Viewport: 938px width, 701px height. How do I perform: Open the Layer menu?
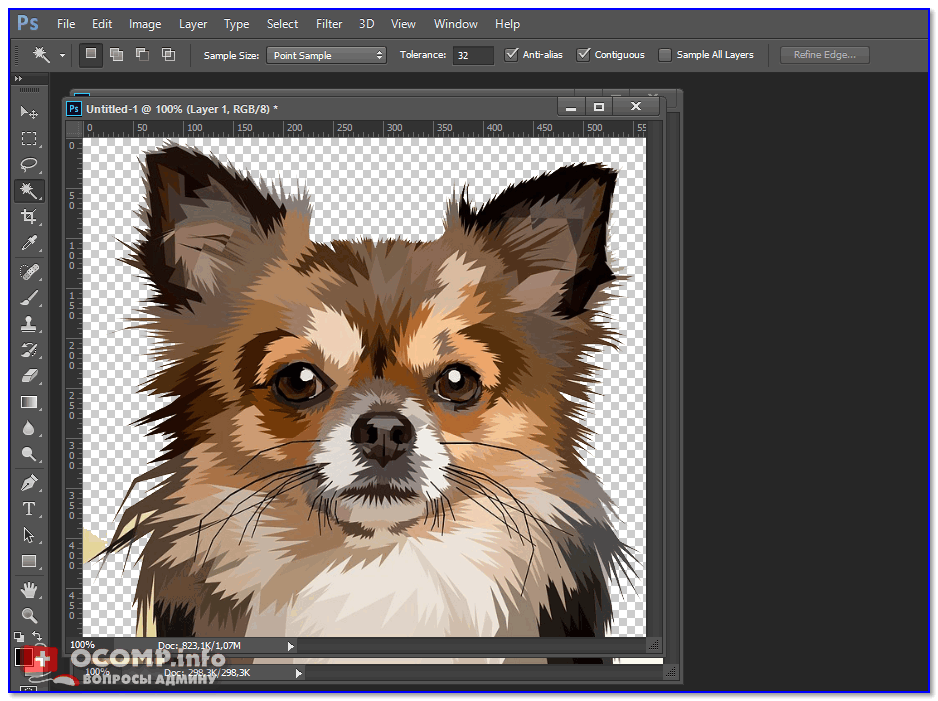[193, 23]
